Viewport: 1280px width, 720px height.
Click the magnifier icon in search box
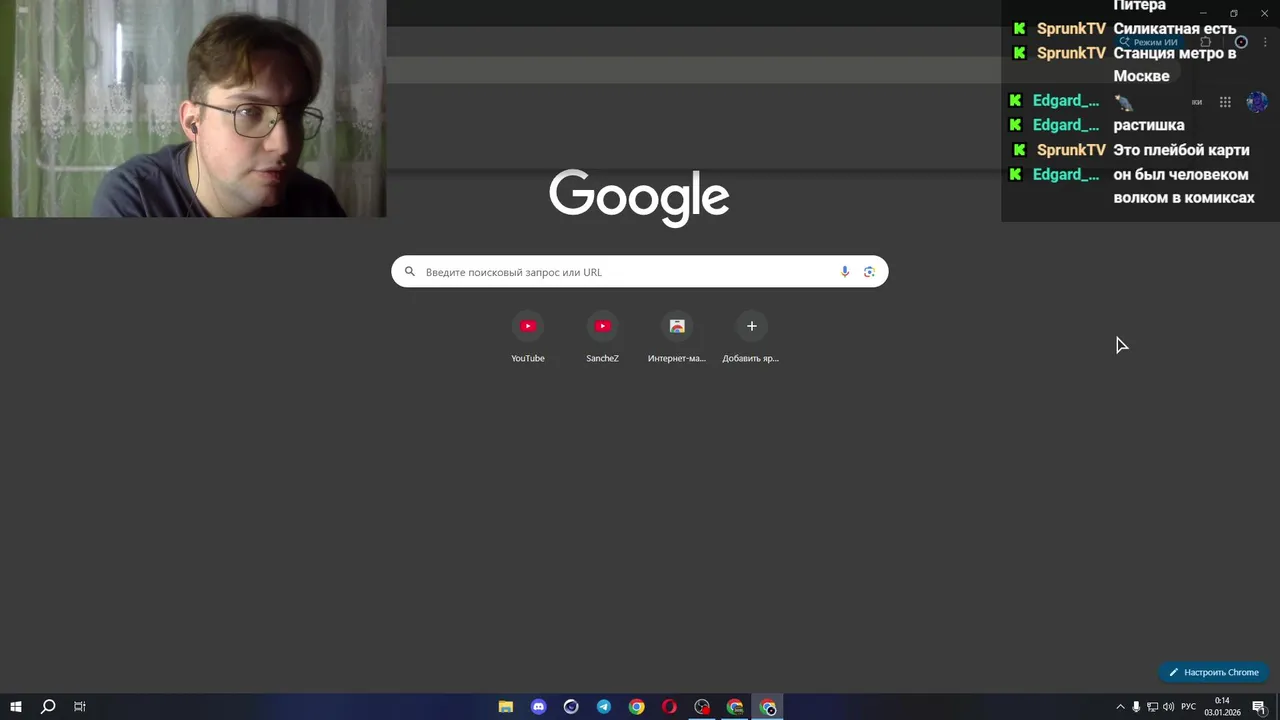point(409,272)
